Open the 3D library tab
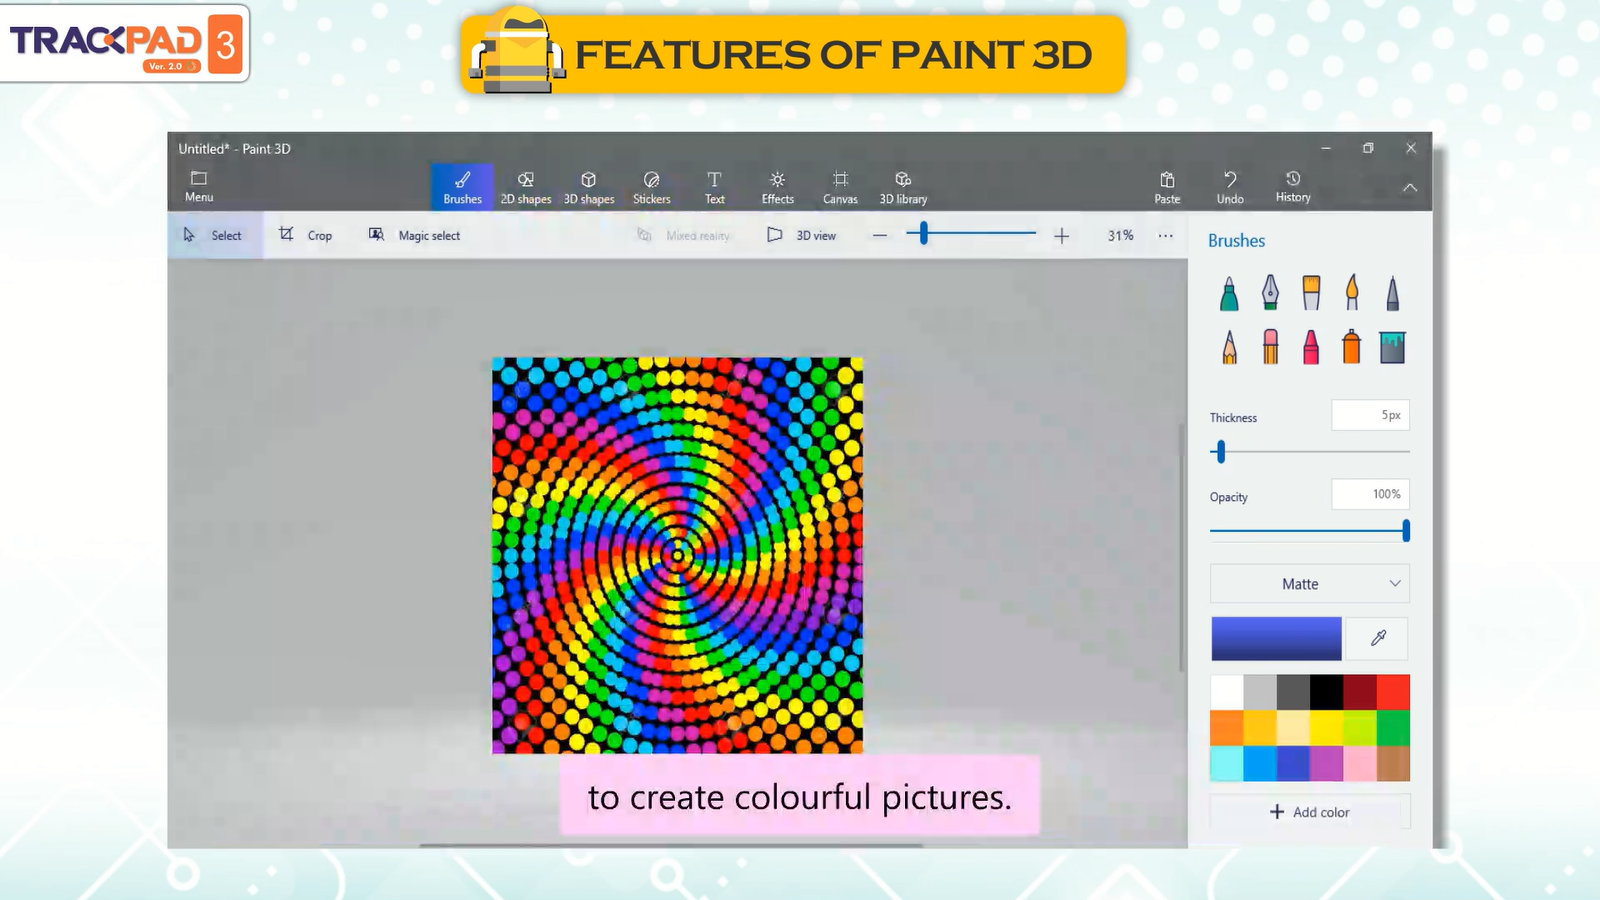Viewport: 1600px width, 900px height. click(x=903, y=187)
